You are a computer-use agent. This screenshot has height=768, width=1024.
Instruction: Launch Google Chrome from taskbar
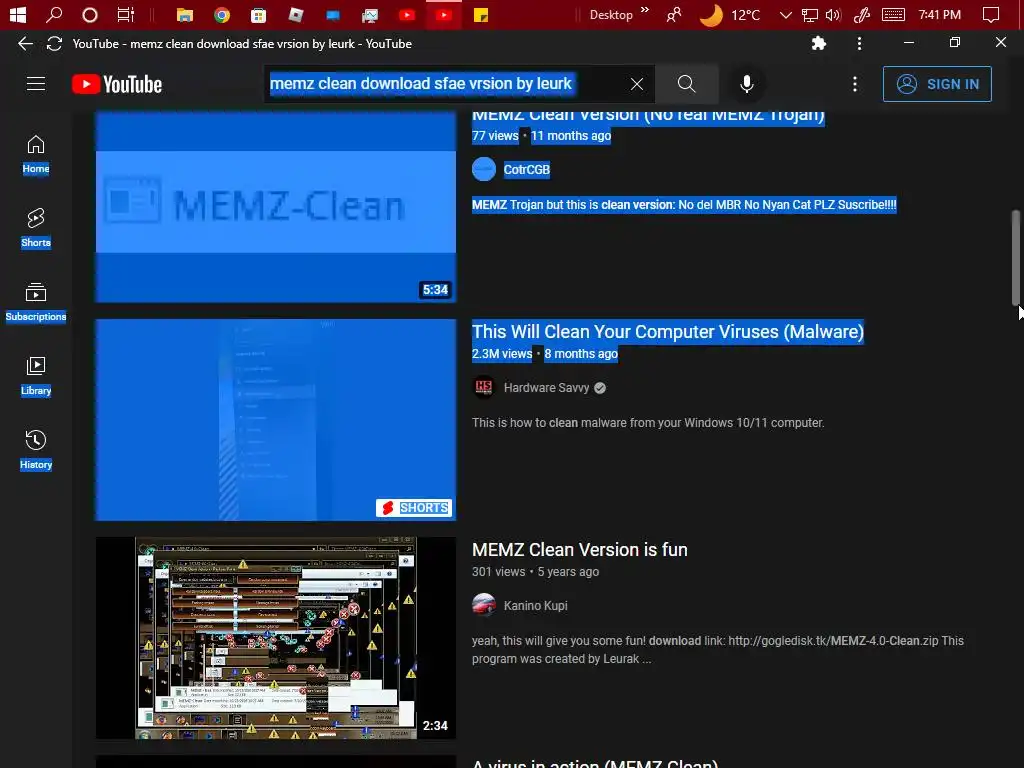click(x=222, y=14)
